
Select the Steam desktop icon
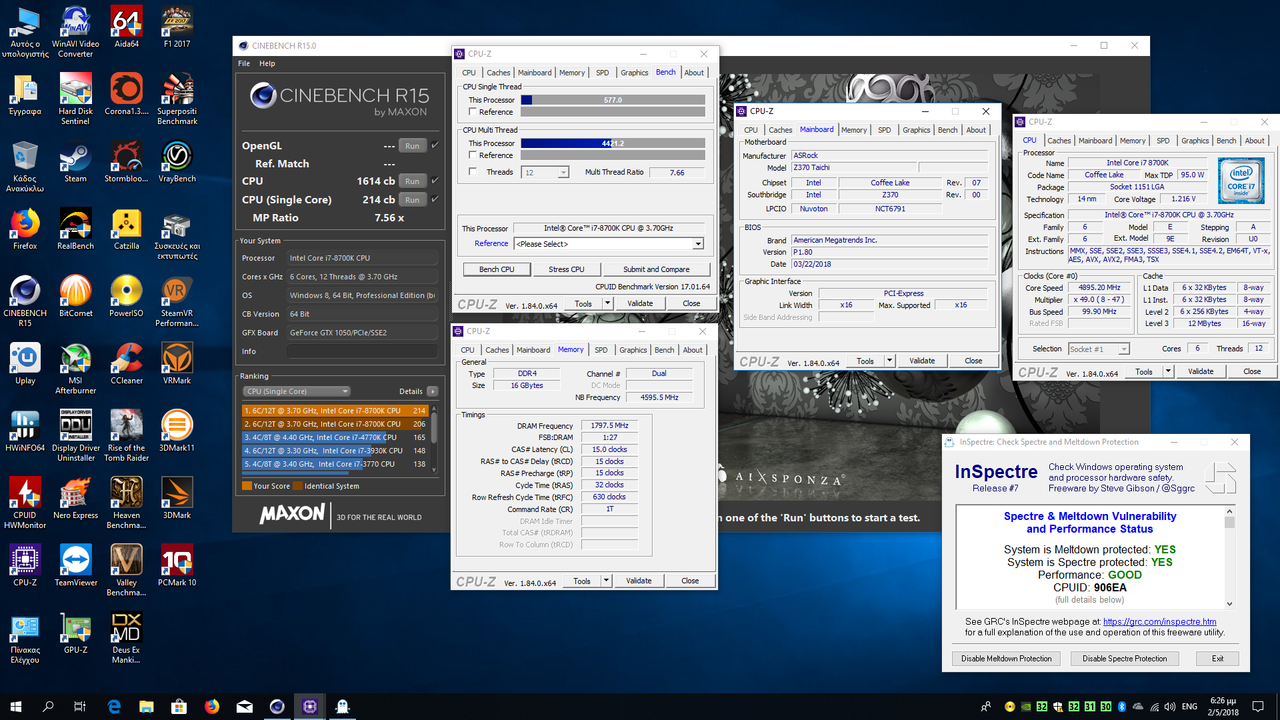pyautogui.click(x=76, y=162)
